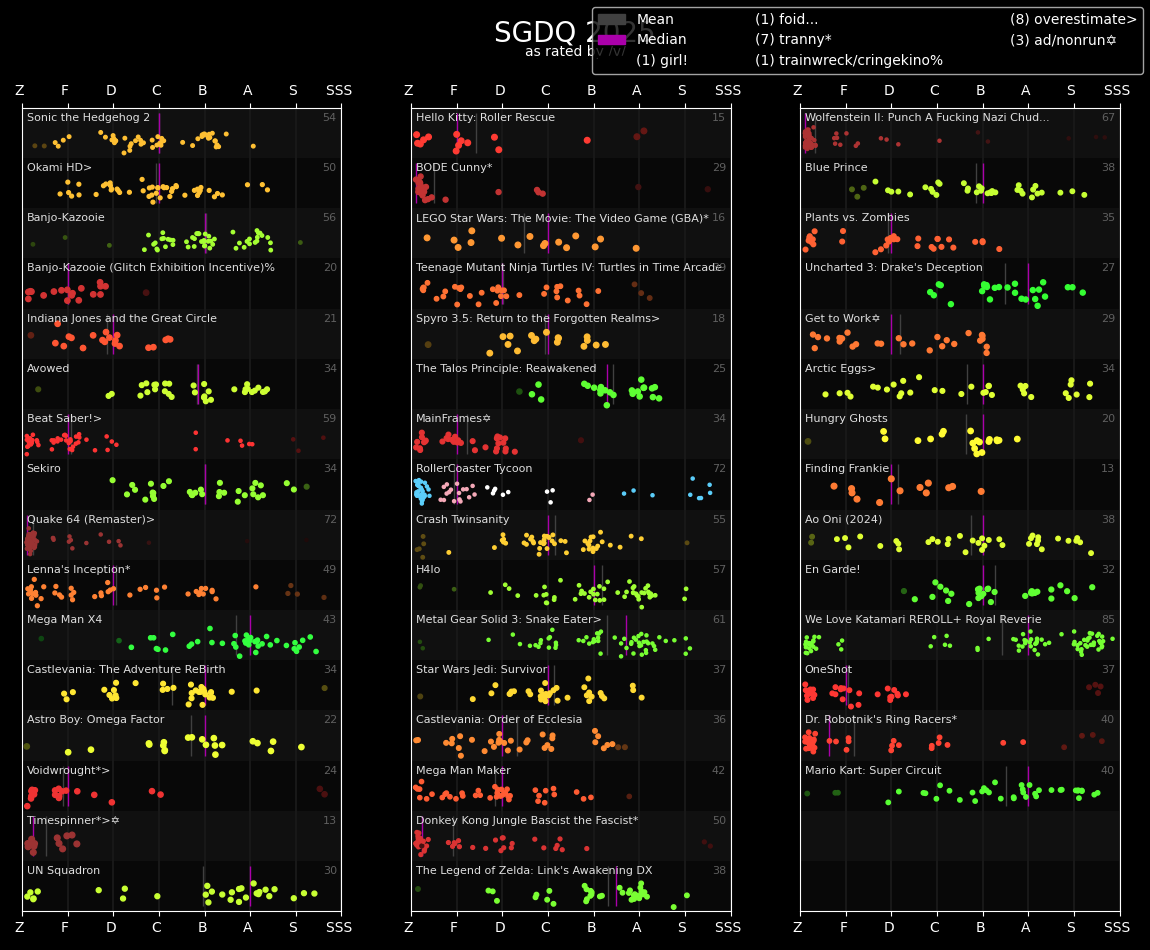
Task: Select 'The Talos Principle: Reawakened' title
Action: coord(506,368)
